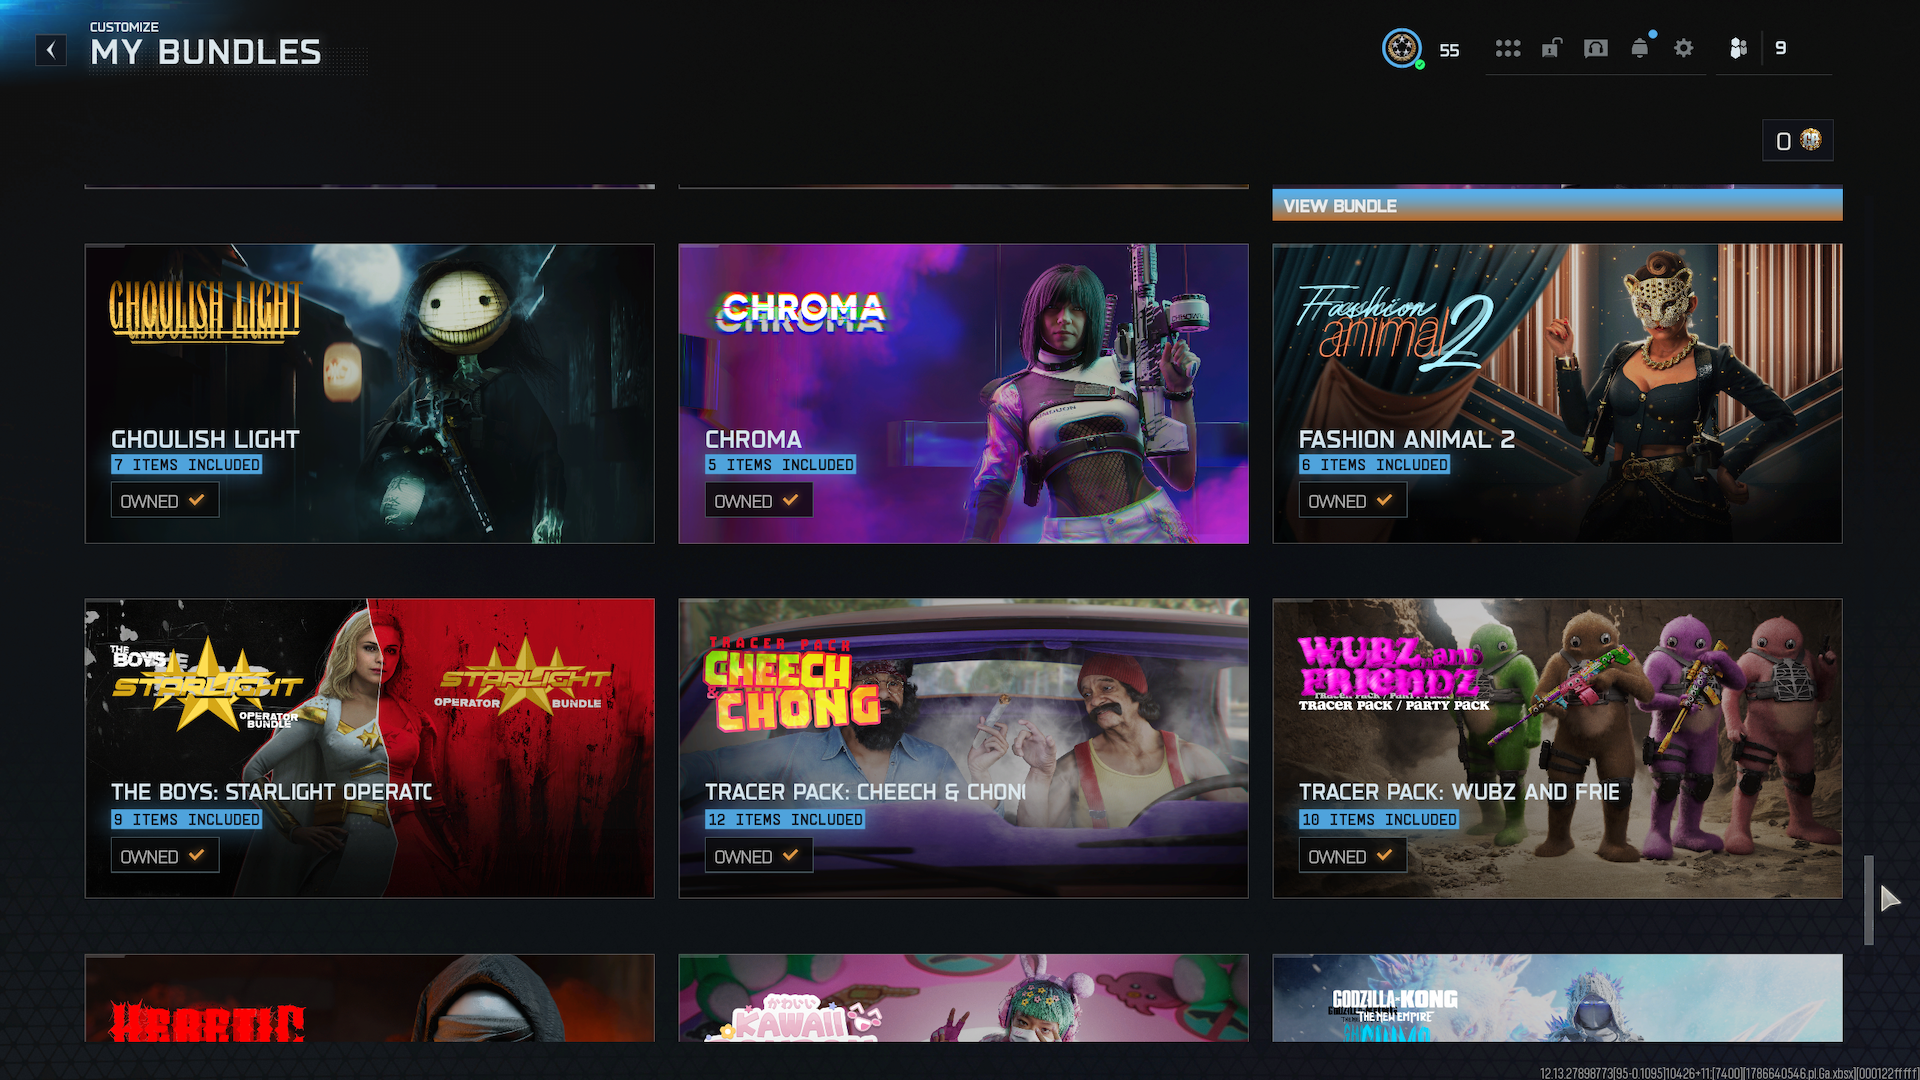Click the COD Points coin balance
Screen dimensions: 1920x1080
1798,141
